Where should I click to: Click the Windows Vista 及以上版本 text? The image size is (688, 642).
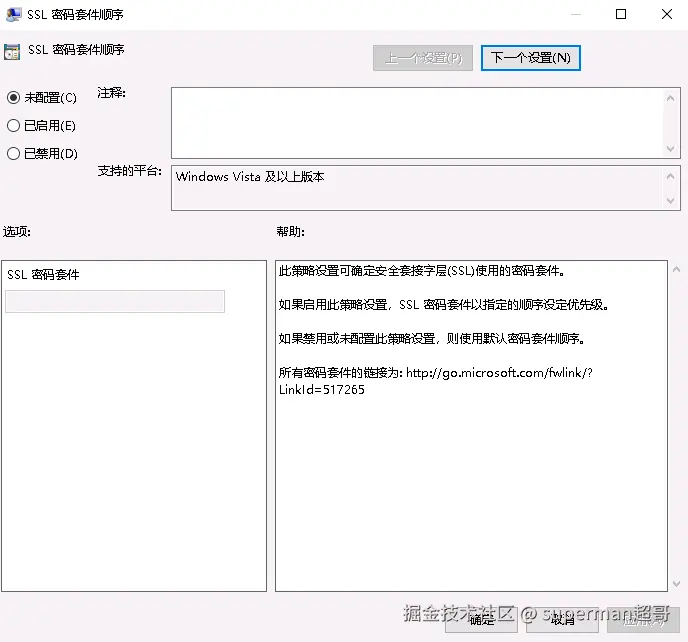point(250,177)
